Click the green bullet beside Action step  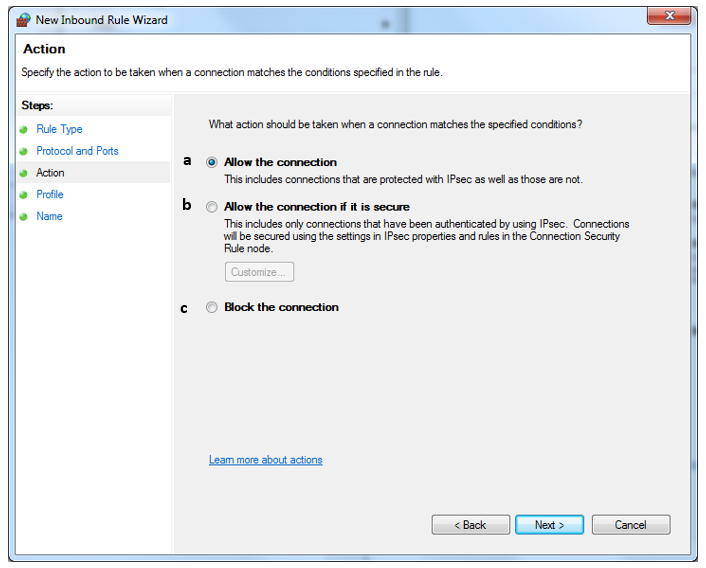coord(24,173)
